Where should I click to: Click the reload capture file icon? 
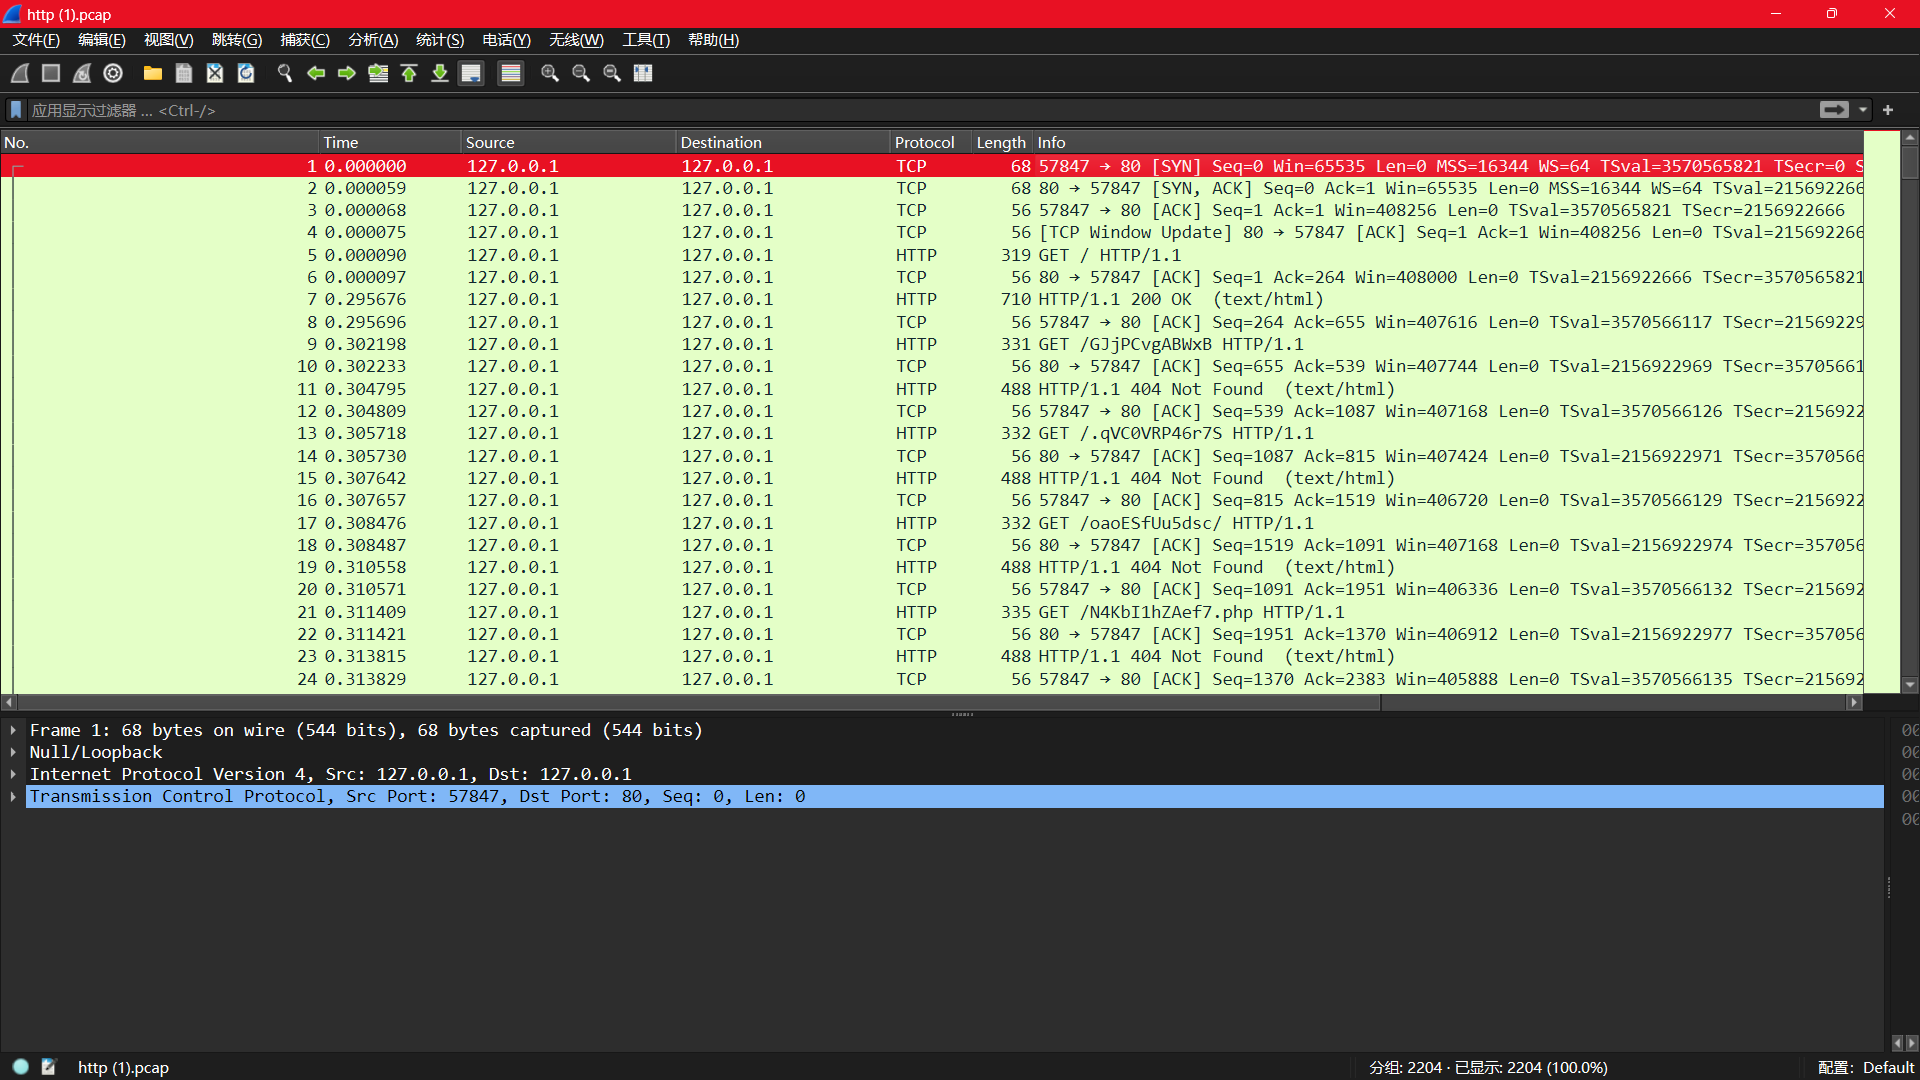pos(246,73)
